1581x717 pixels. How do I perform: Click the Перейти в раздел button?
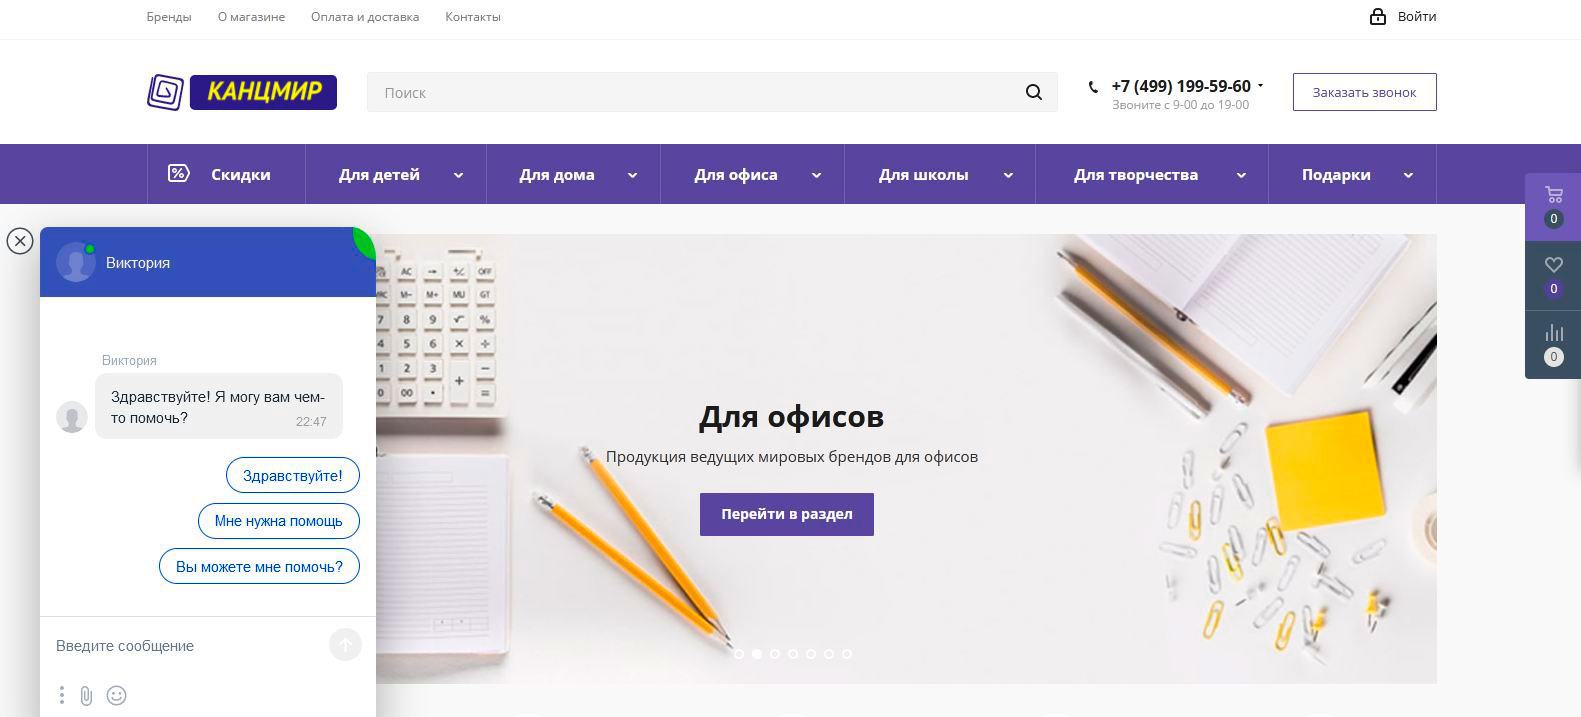point(787,514)
